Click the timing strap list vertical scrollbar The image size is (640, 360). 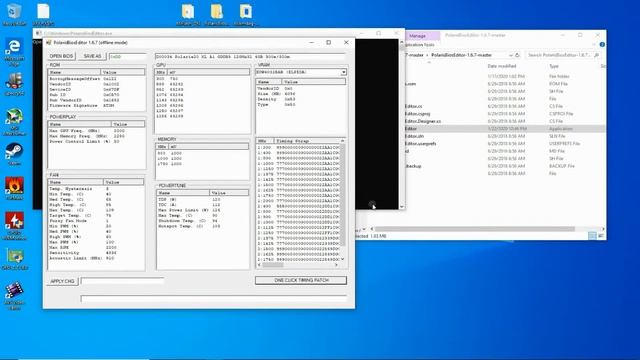342,196
